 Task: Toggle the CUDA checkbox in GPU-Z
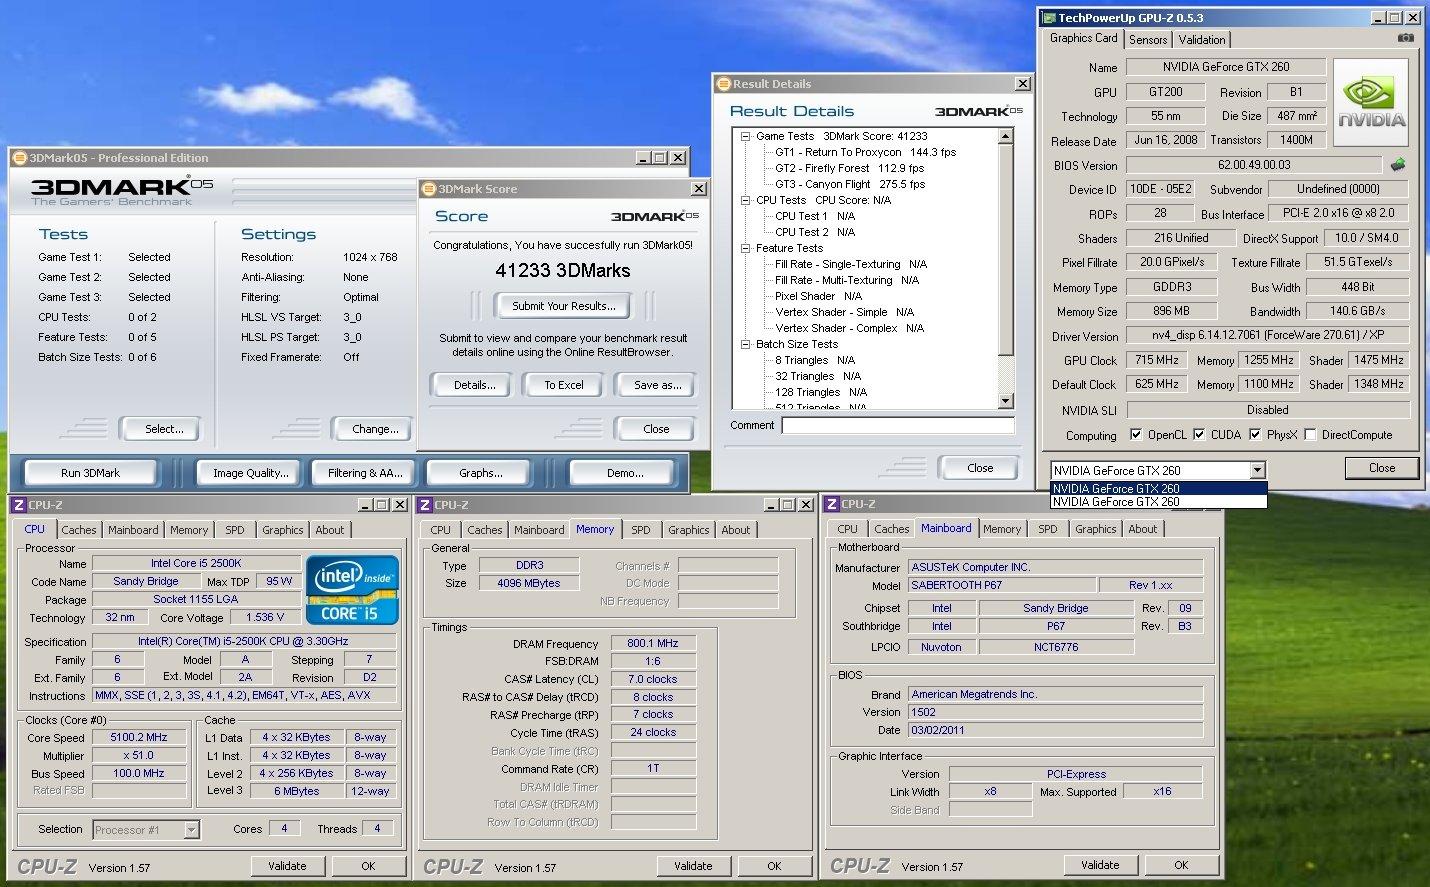1199,435
